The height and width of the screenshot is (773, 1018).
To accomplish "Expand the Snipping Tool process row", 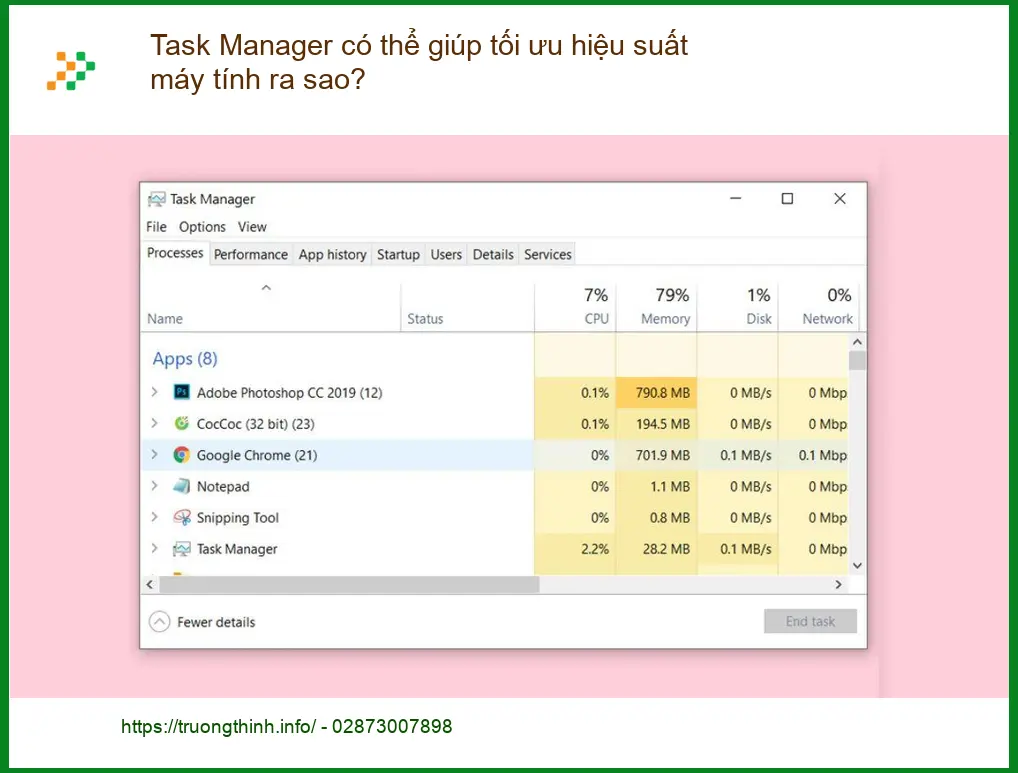I will (155, 517).
